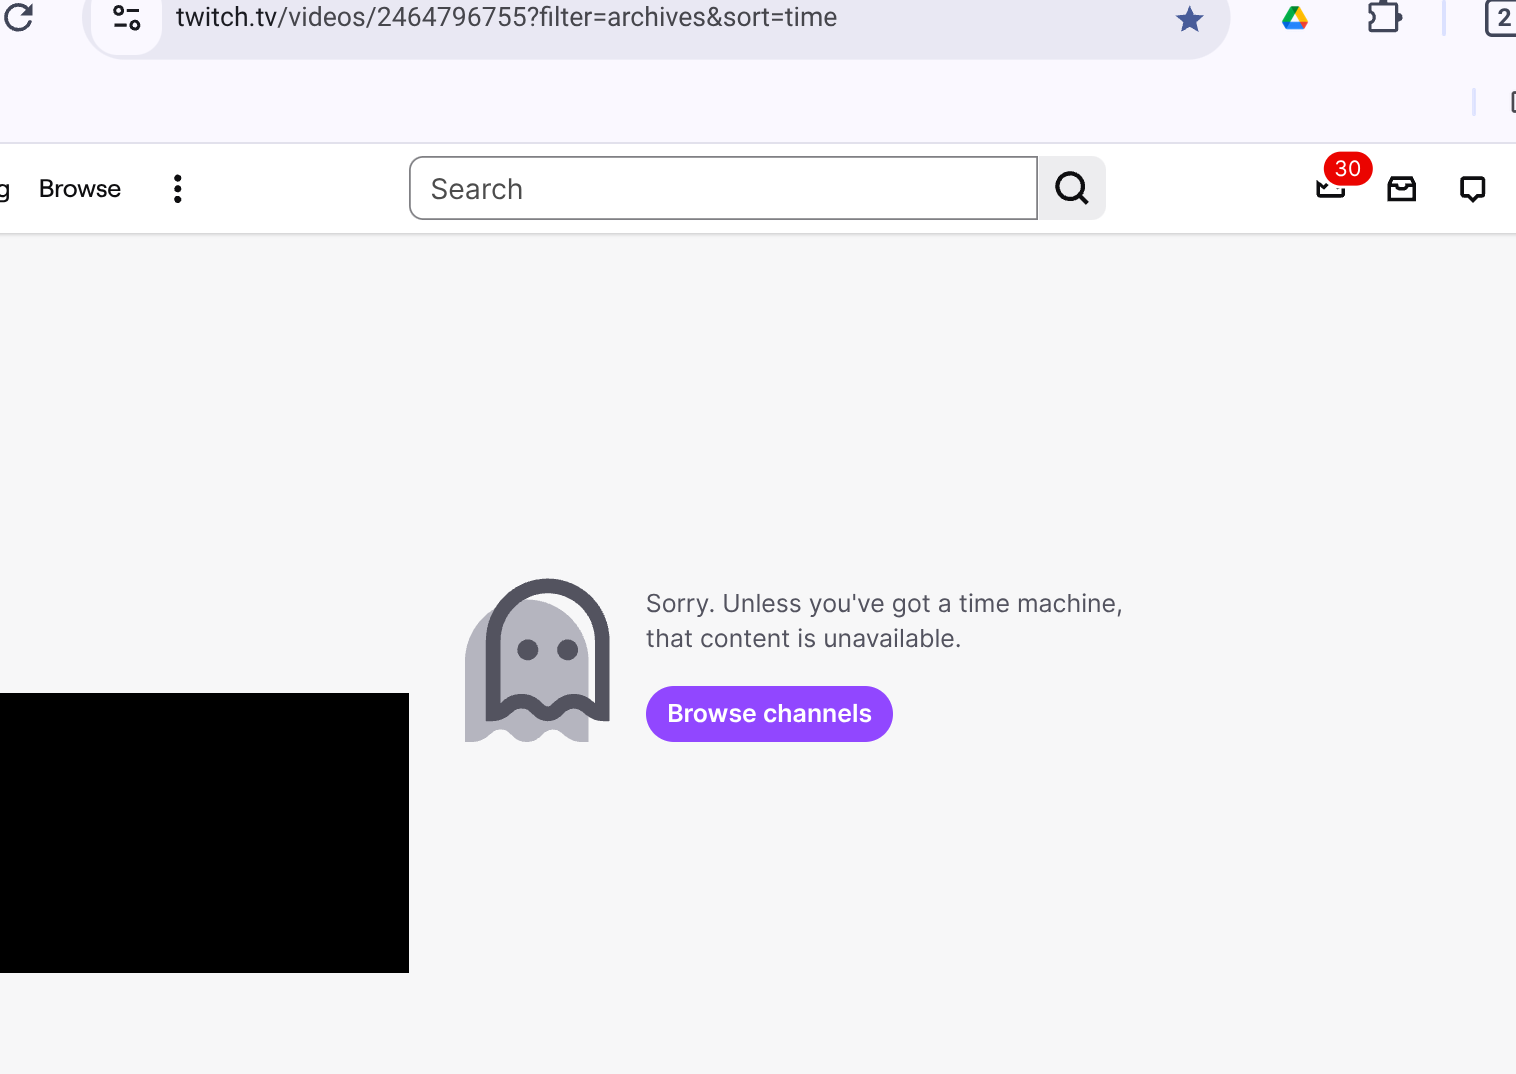Toggle the bookmark star for this page
The image size is (1516, 1074).
1189,19
